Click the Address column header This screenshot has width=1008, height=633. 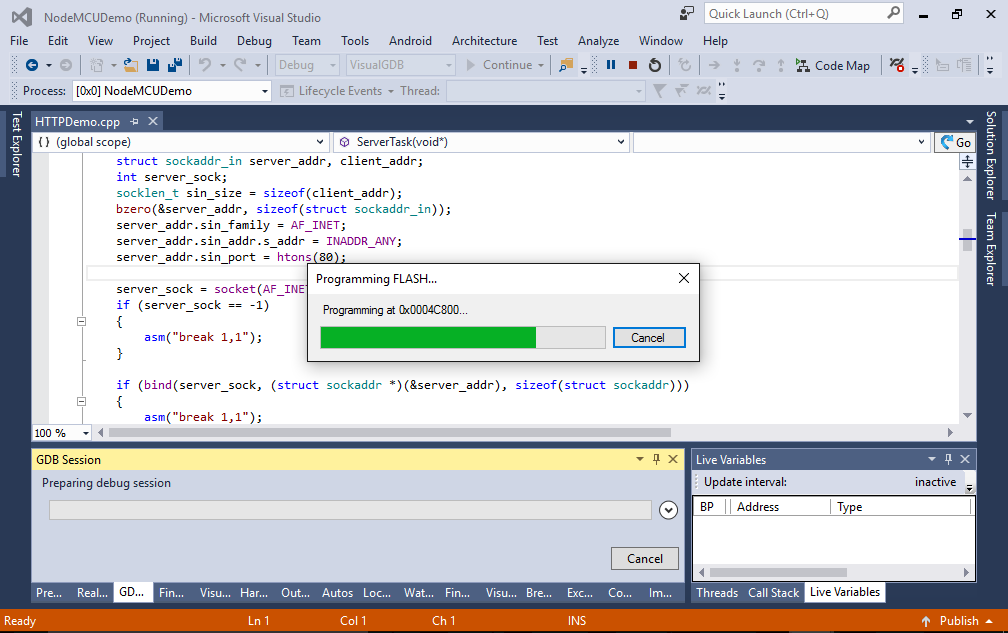(x=780, y=506)
